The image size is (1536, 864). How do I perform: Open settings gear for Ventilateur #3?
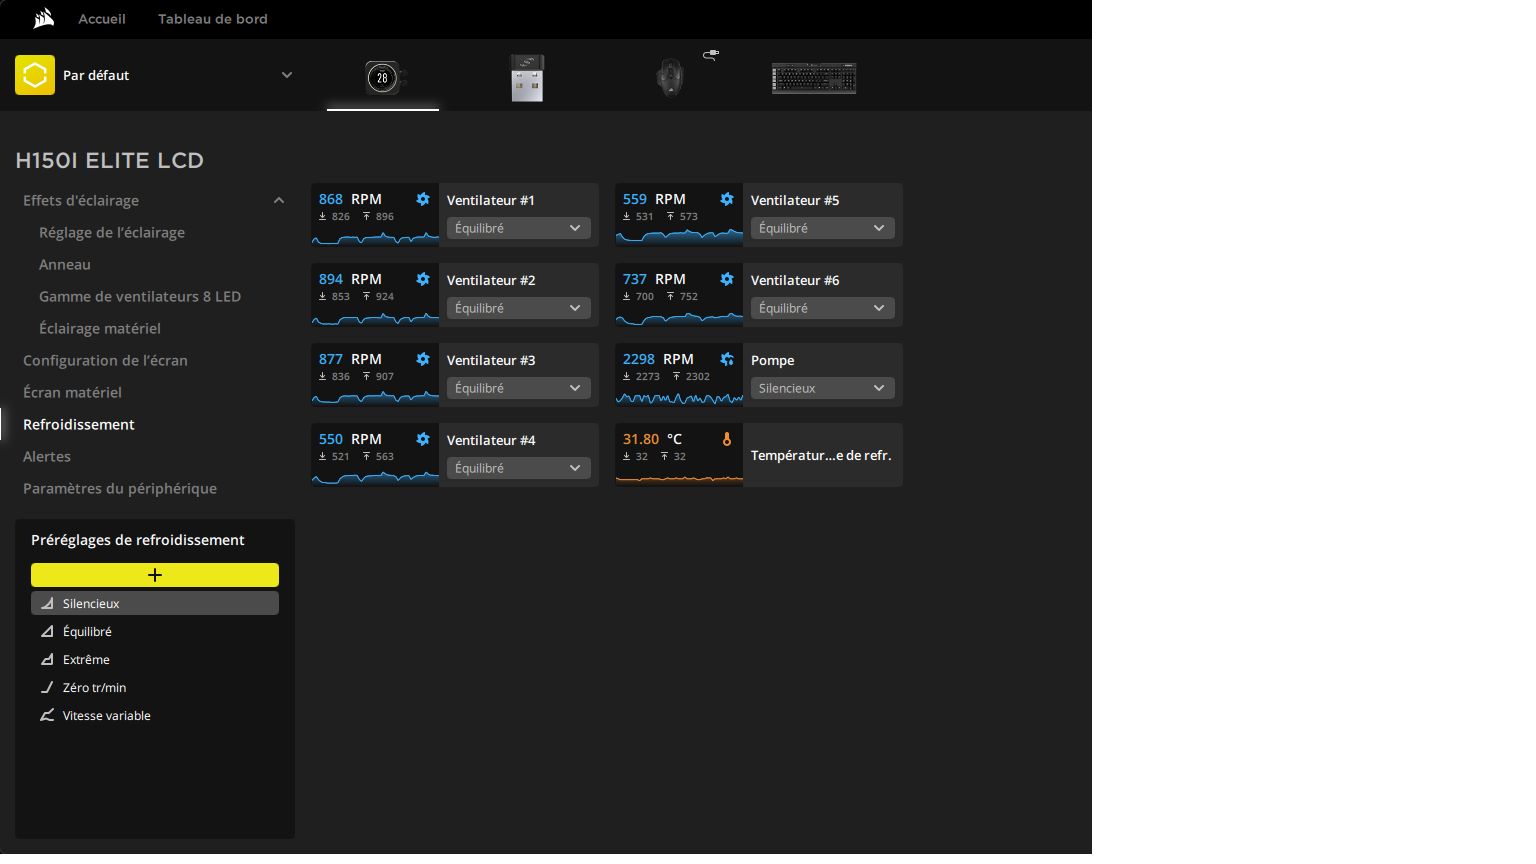click(423, 359)
